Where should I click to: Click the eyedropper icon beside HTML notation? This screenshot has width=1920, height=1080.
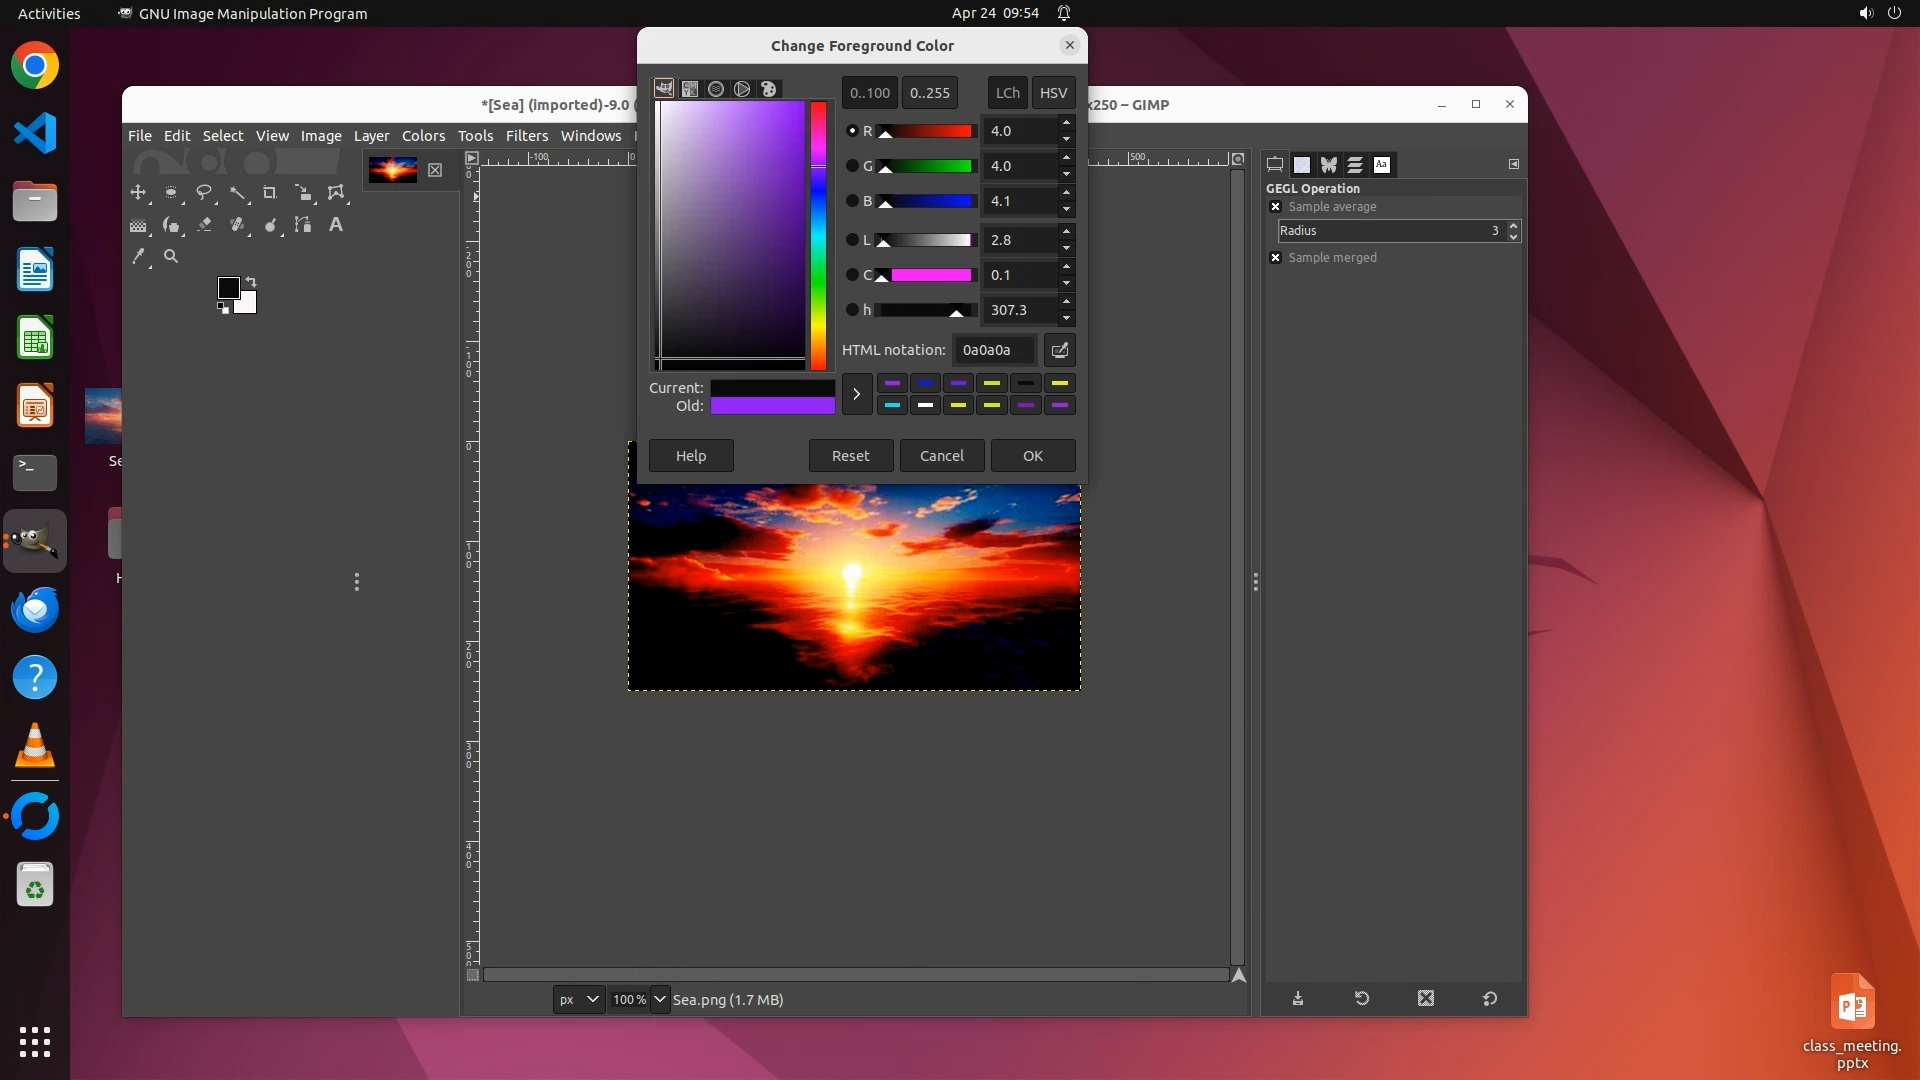coord(1060,350)
